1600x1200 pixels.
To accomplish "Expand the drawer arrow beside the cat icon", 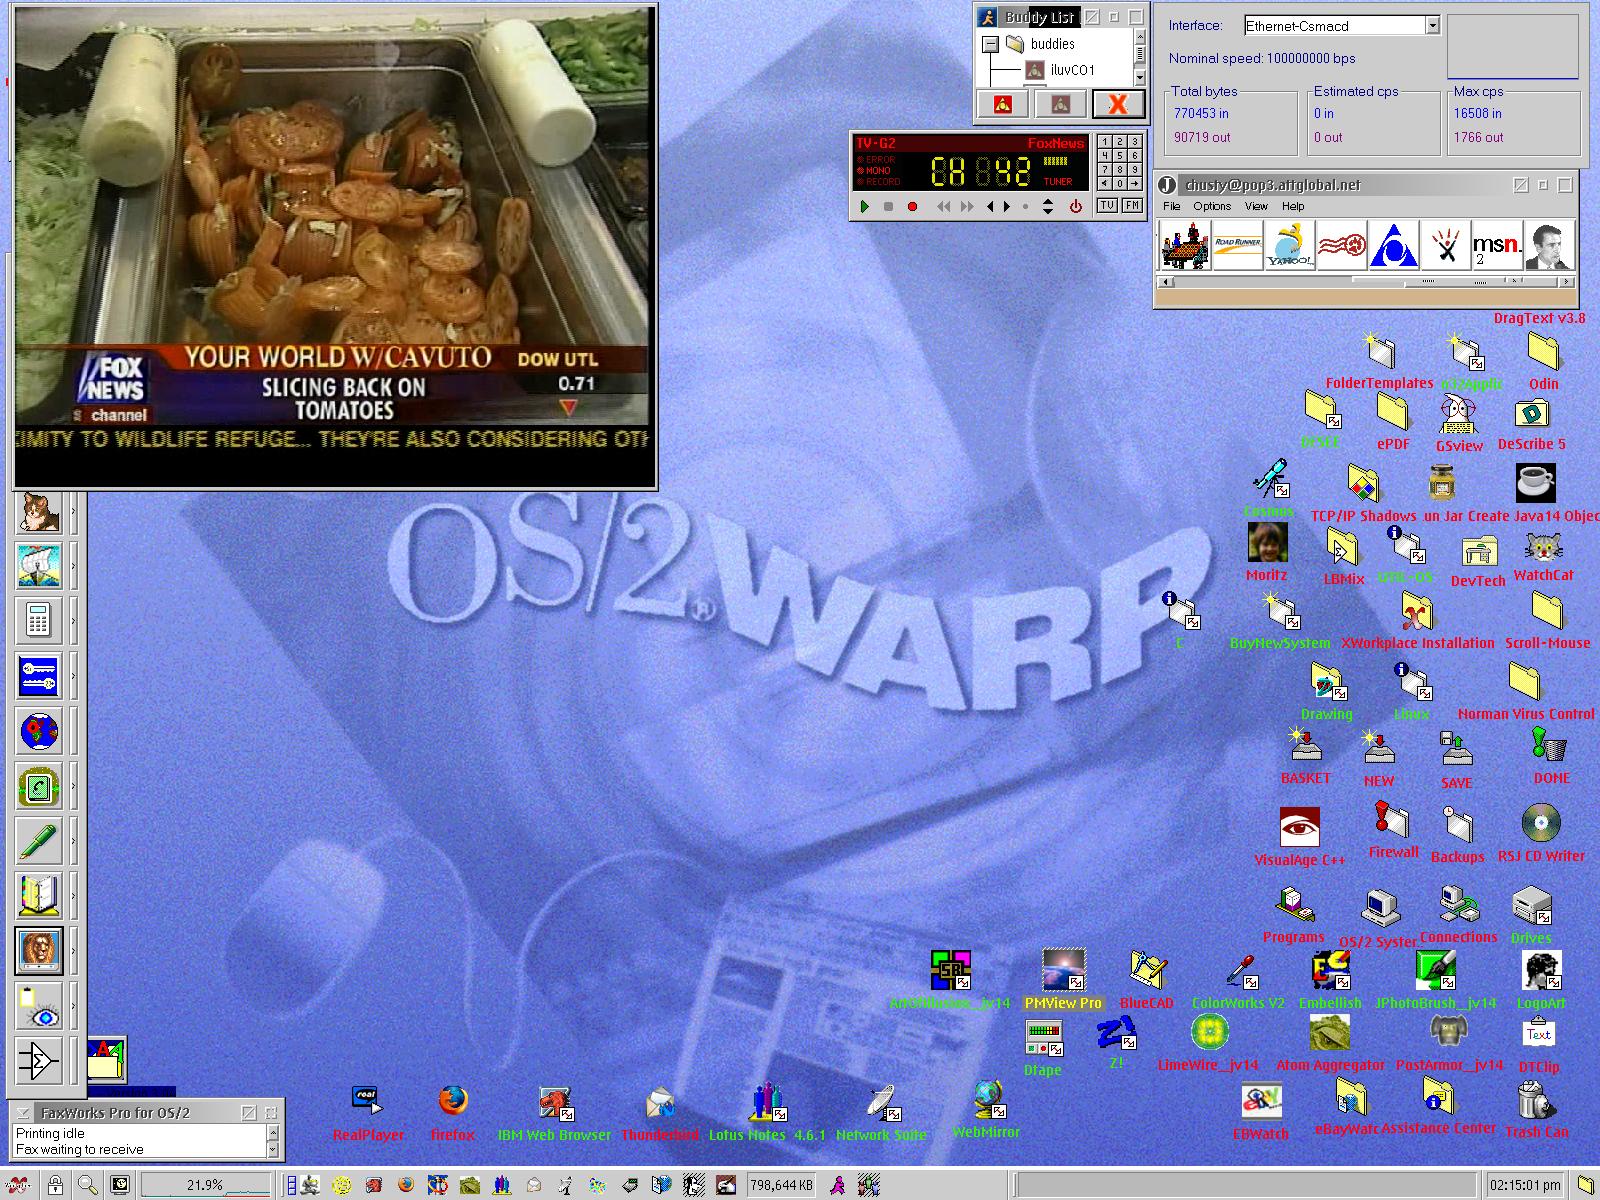I will tap(73, 513).
